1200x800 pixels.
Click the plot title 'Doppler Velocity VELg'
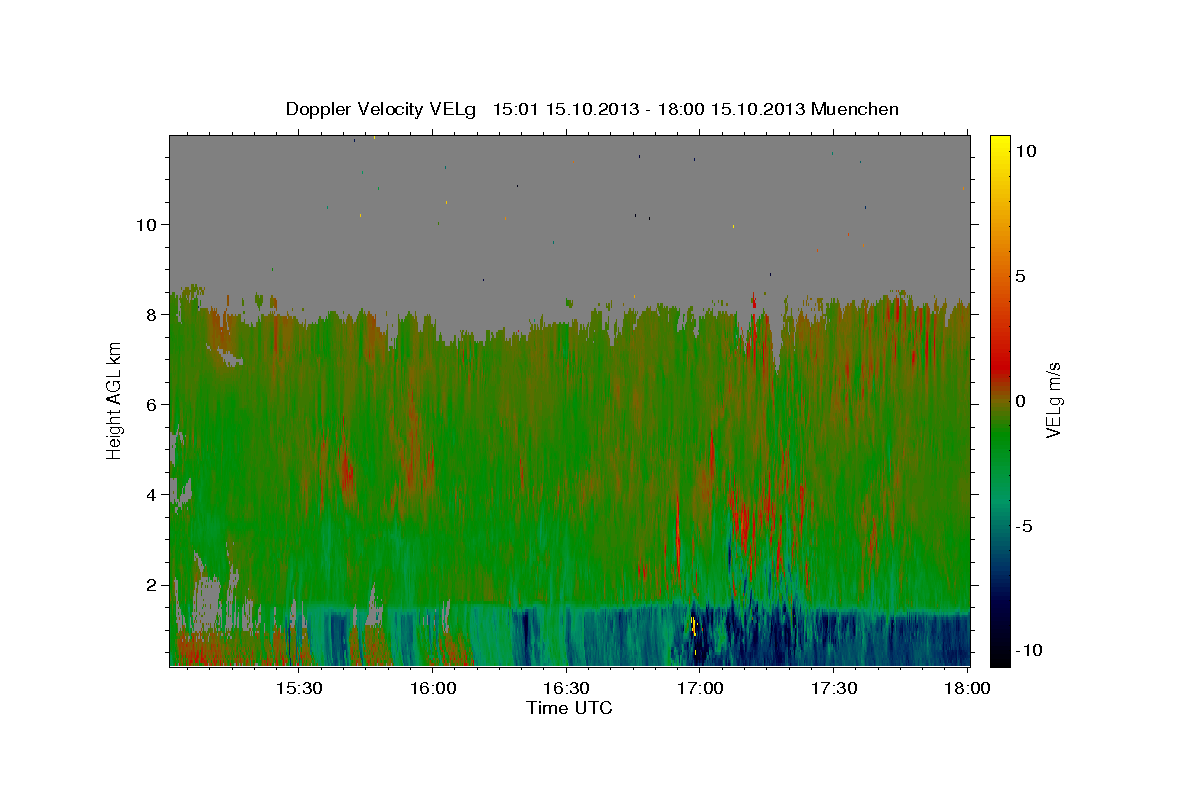(382, 109)
